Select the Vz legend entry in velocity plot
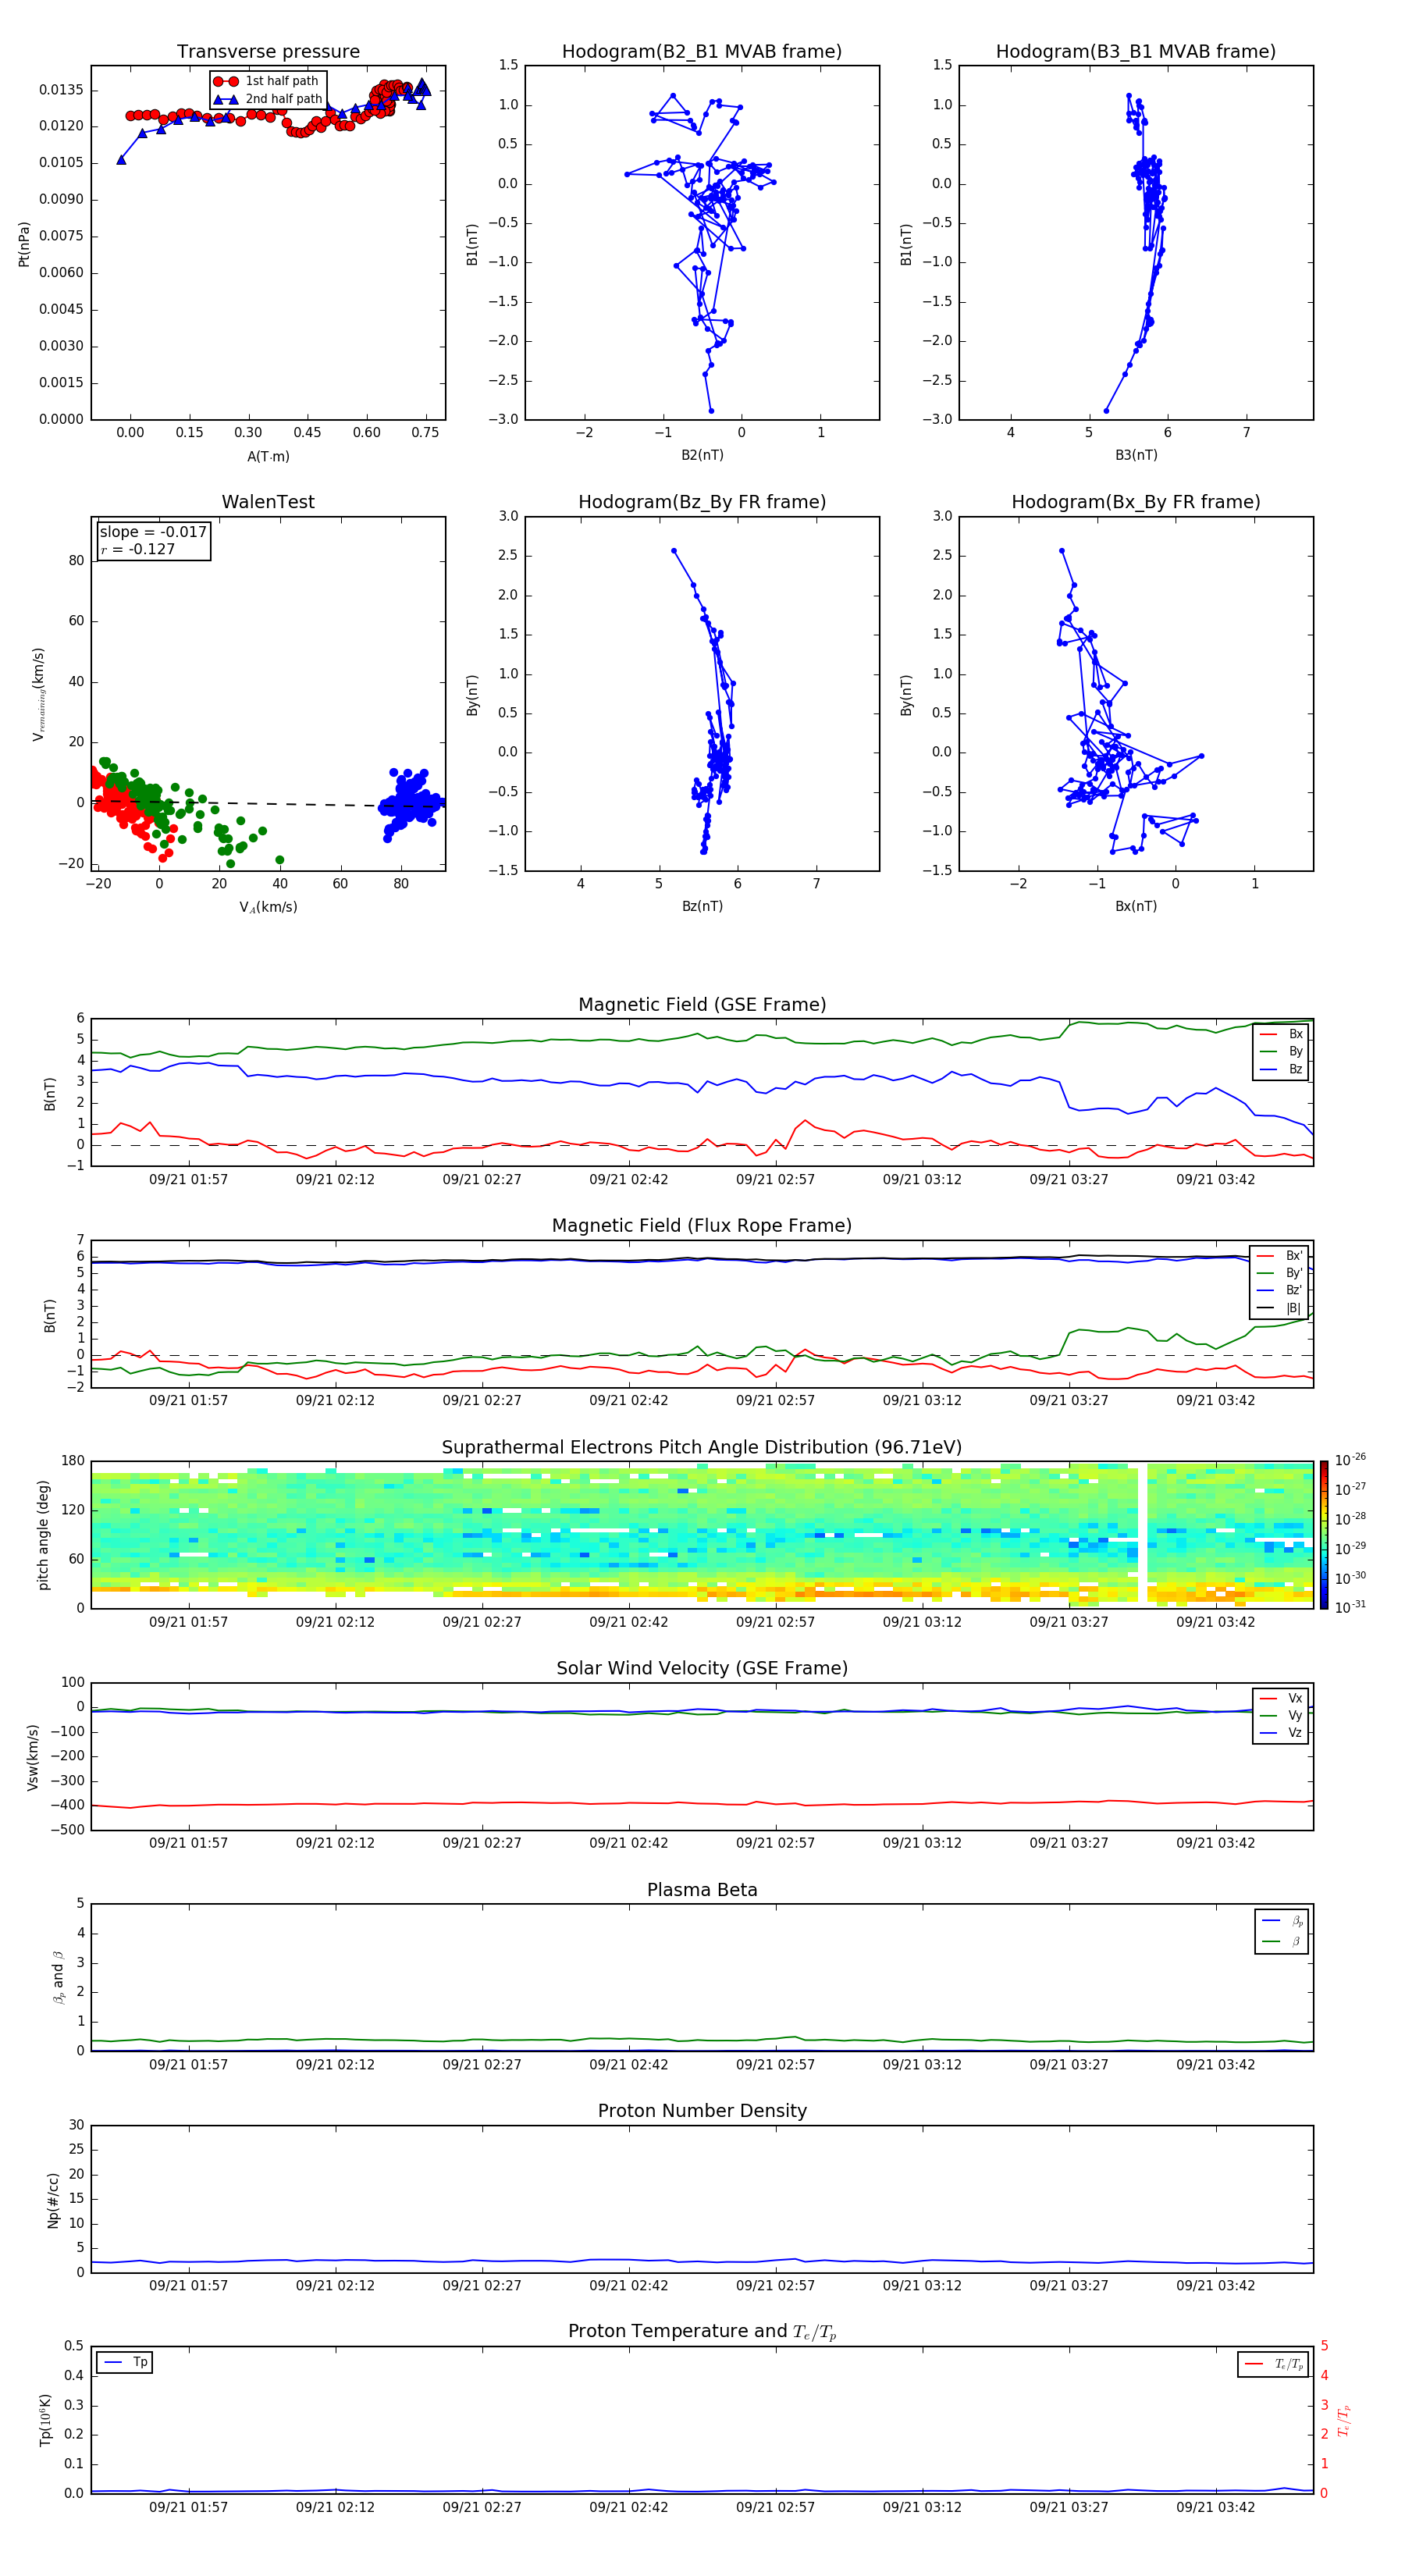Image resolution: width=1405 pixels, height=2576 pixels. [x=1281, y=1733]
